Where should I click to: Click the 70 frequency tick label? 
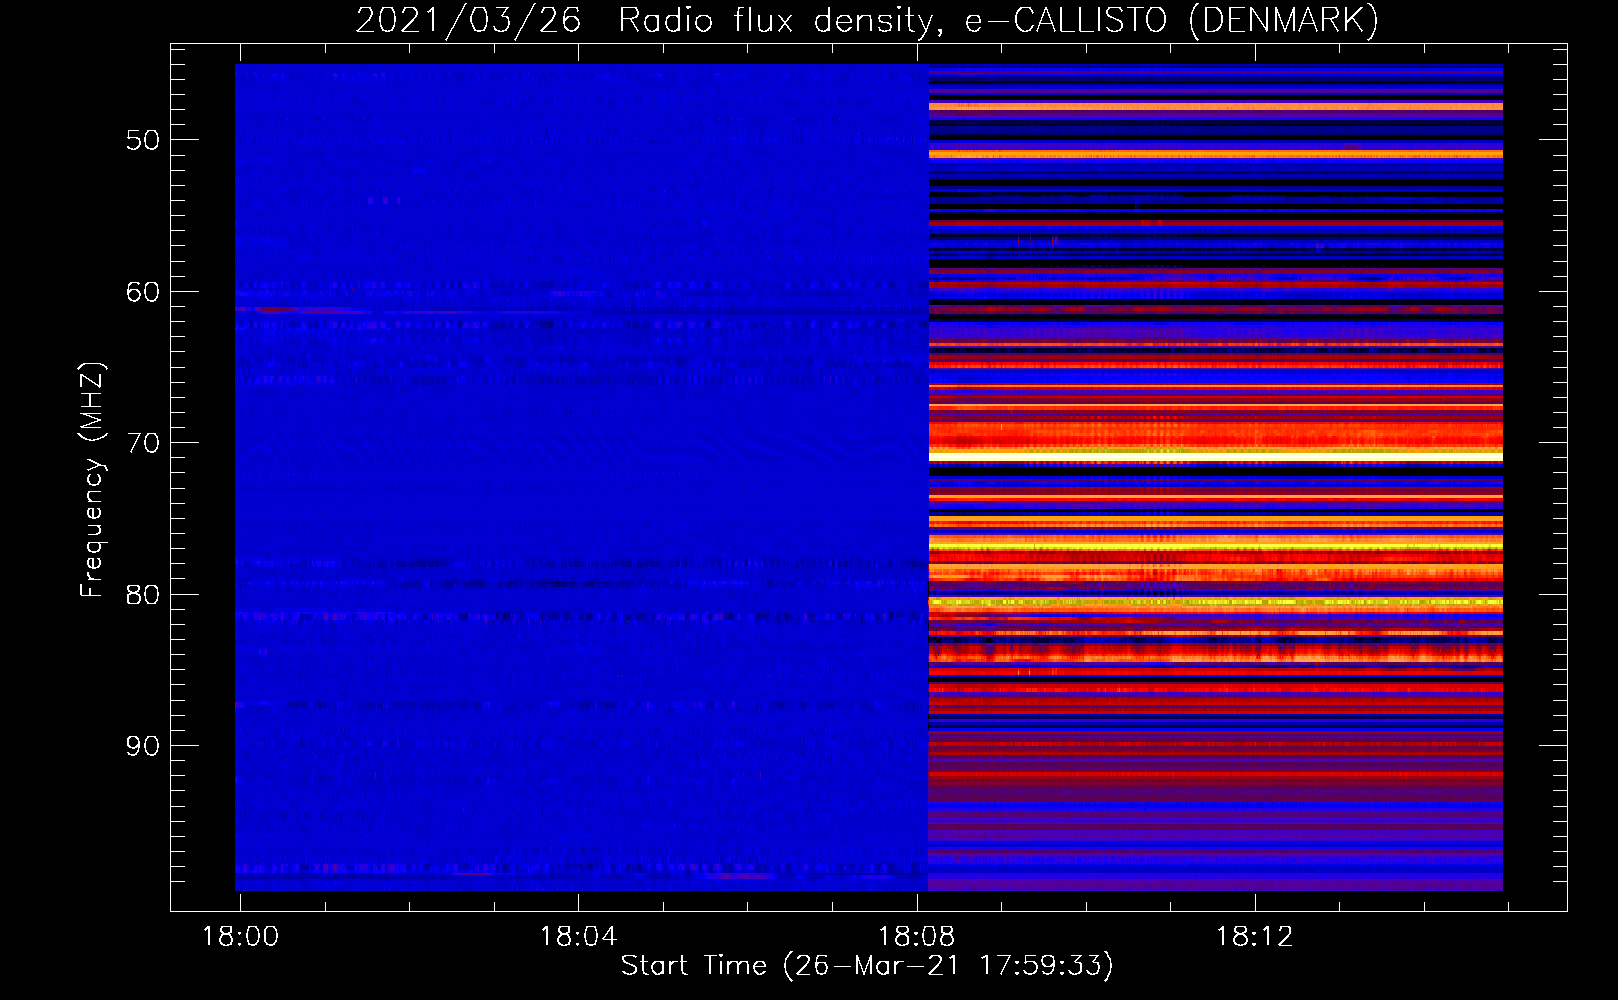coord(143,443)
